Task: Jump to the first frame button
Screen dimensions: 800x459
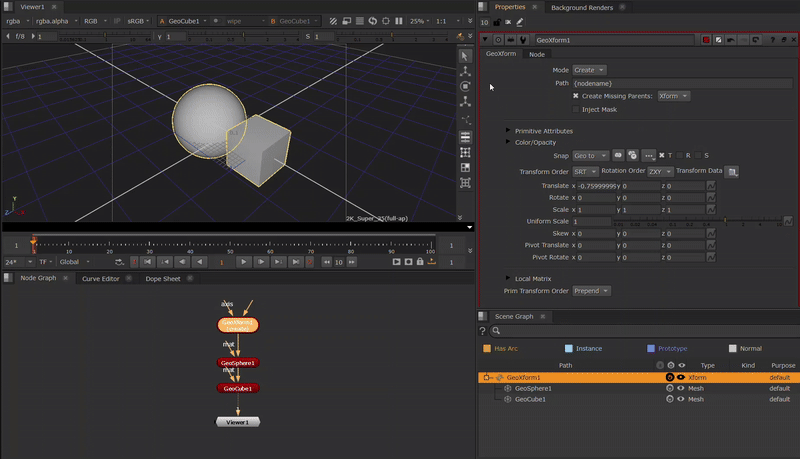Action: tap(147, 262)
